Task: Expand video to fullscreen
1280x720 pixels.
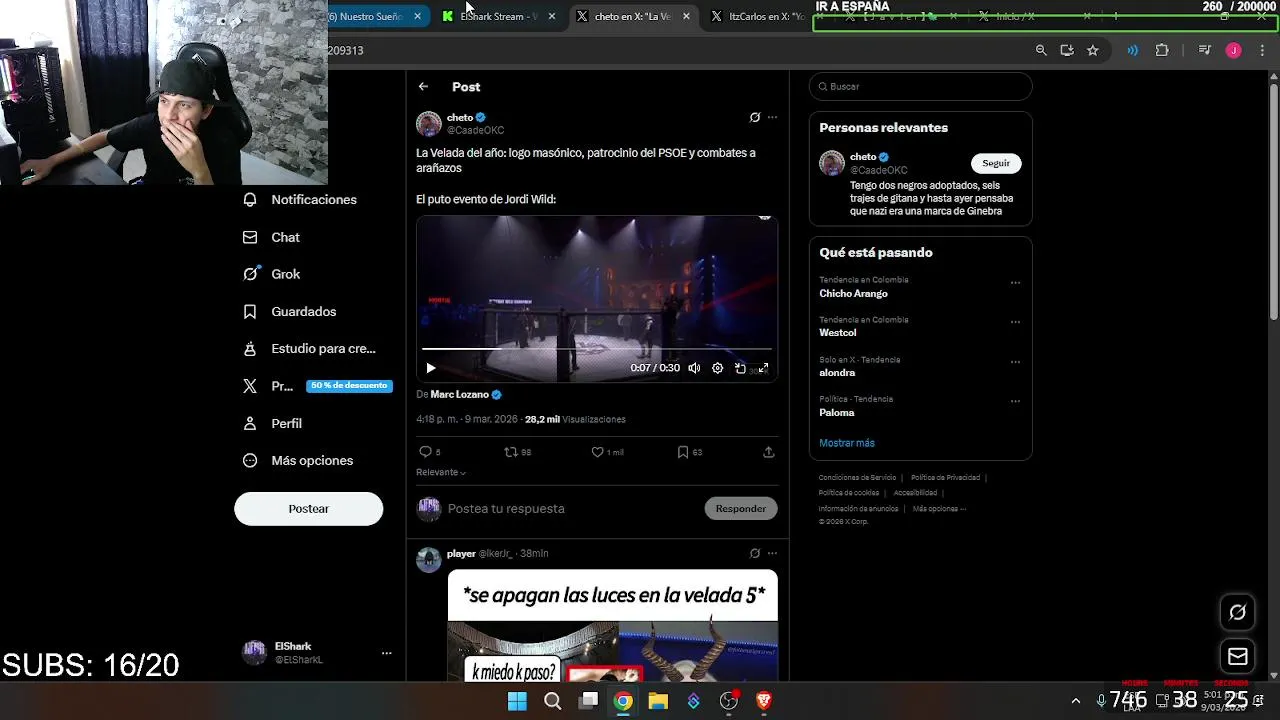Action: [x=763, y=368]
